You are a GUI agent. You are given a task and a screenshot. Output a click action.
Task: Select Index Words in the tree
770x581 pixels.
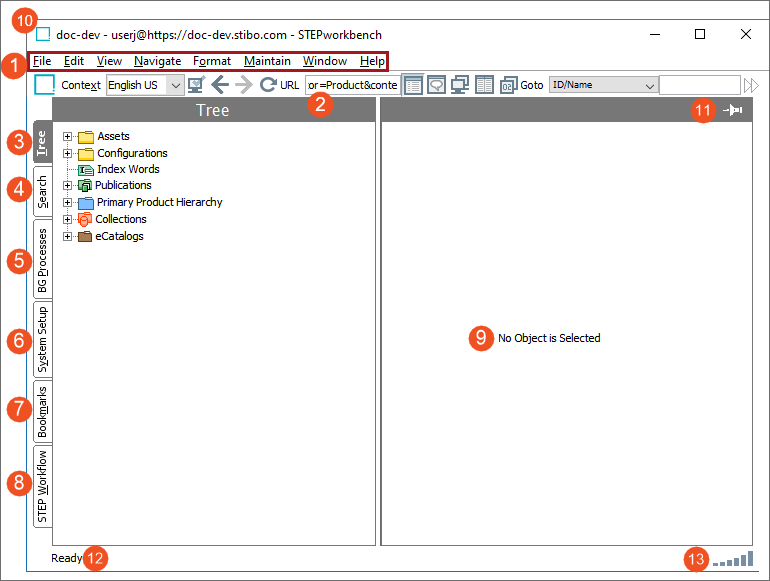(x=128, y=169)
